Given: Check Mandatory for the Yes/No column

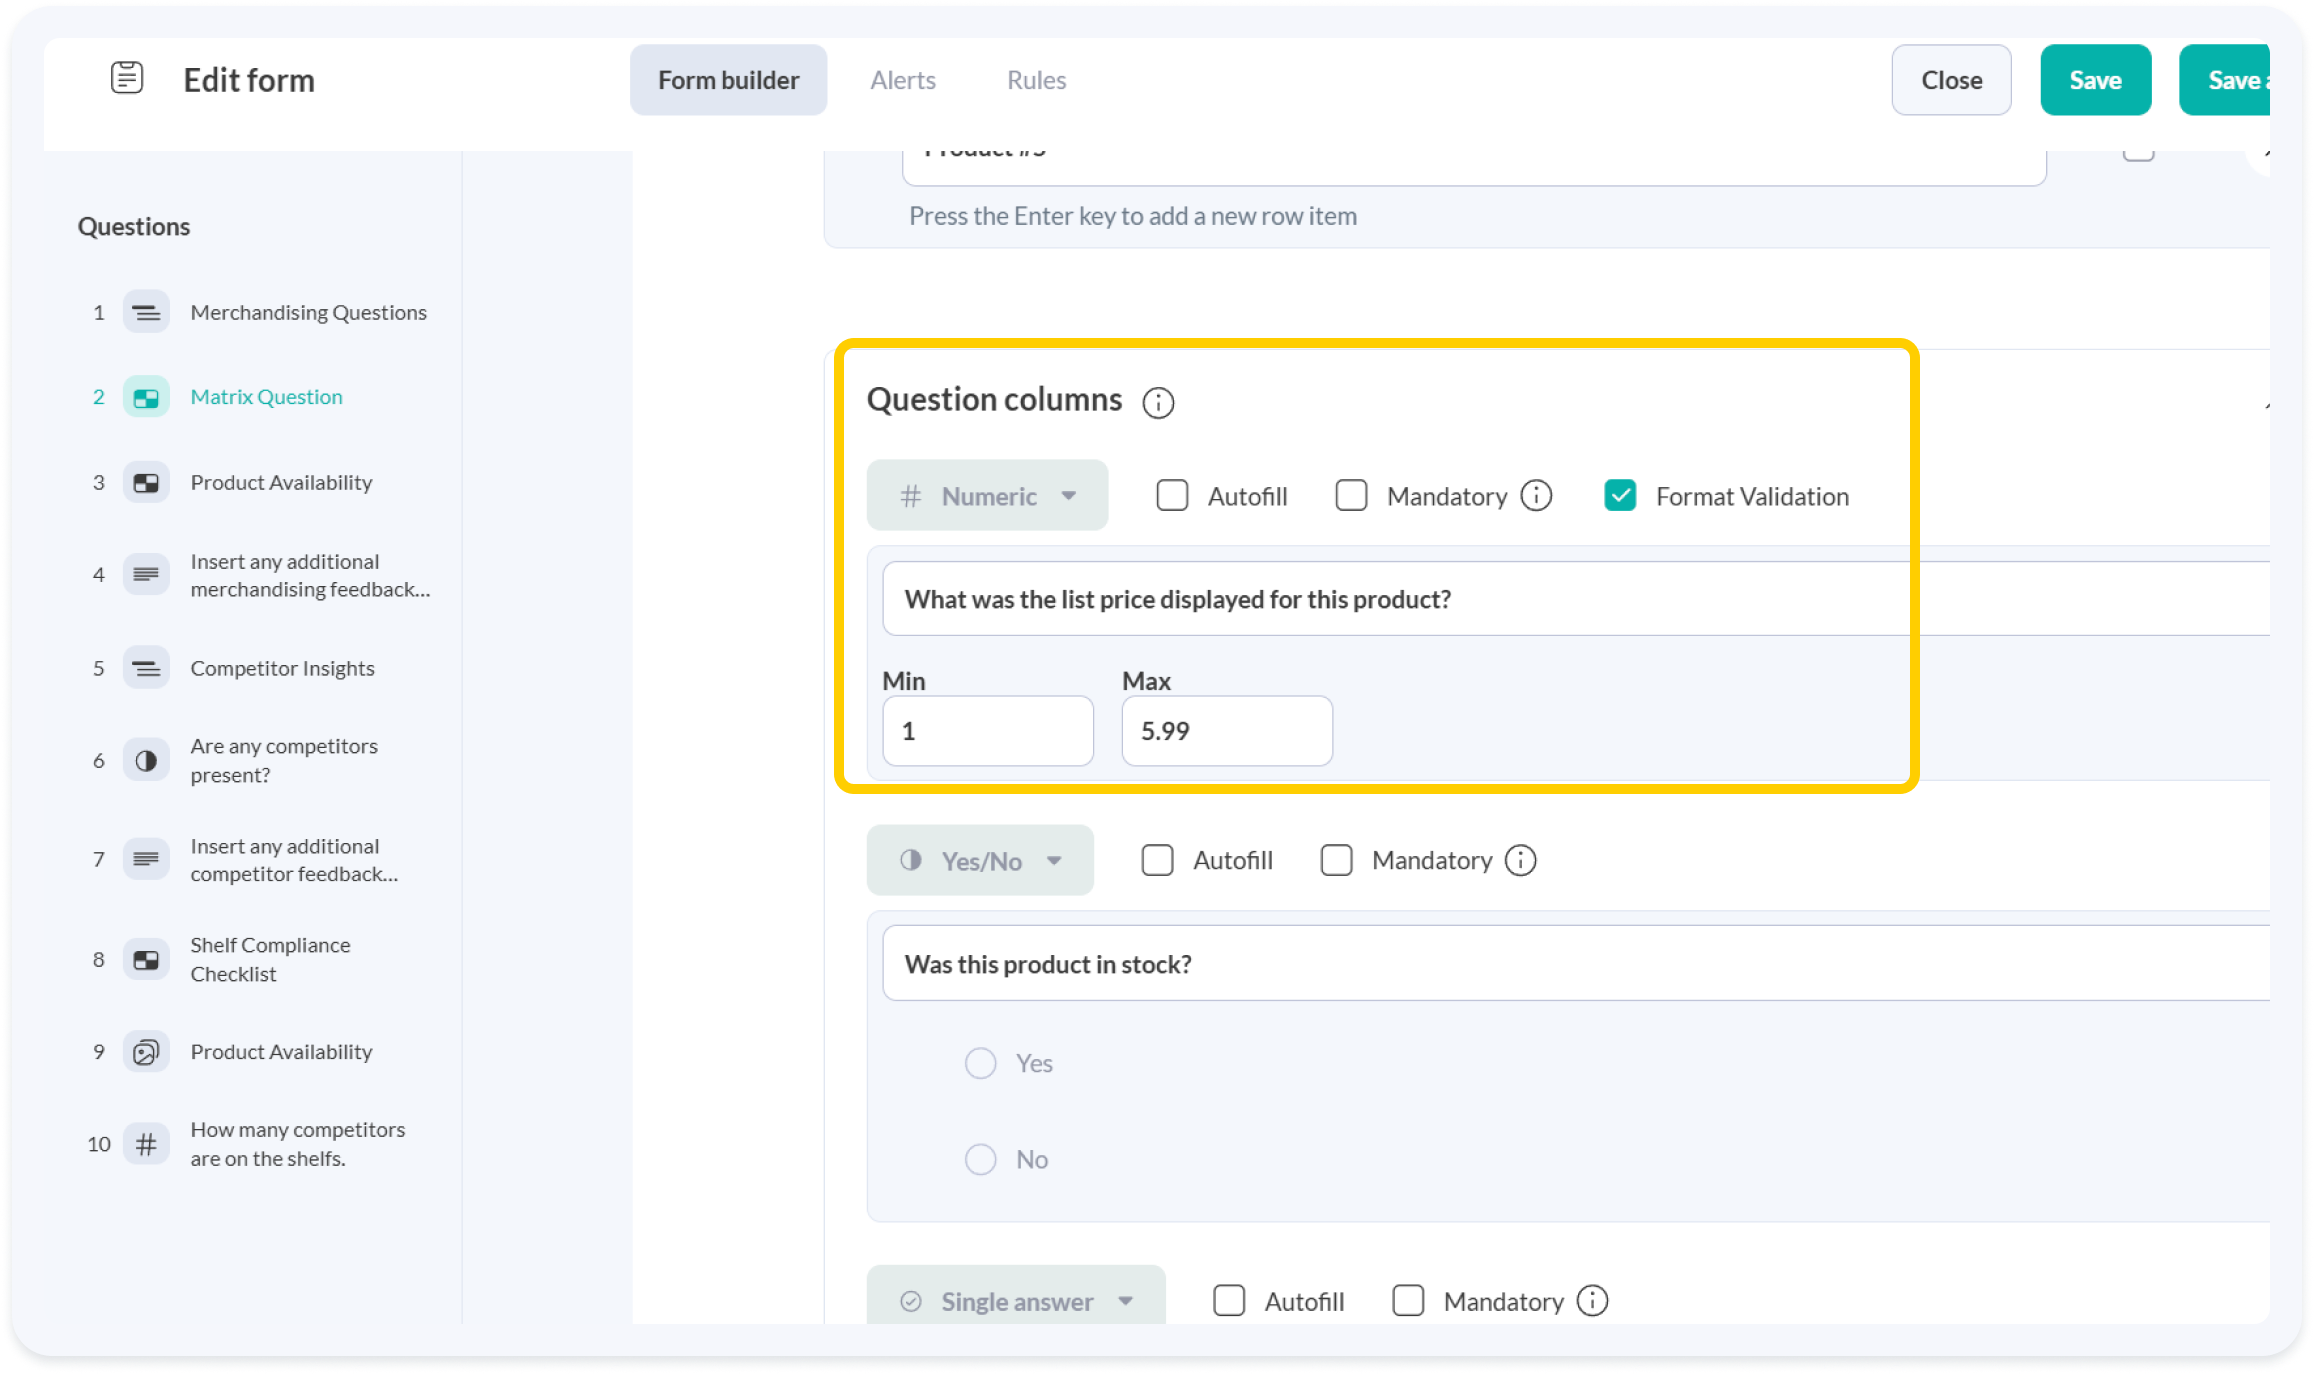Looking at the screenshot, I should 1336,860.
